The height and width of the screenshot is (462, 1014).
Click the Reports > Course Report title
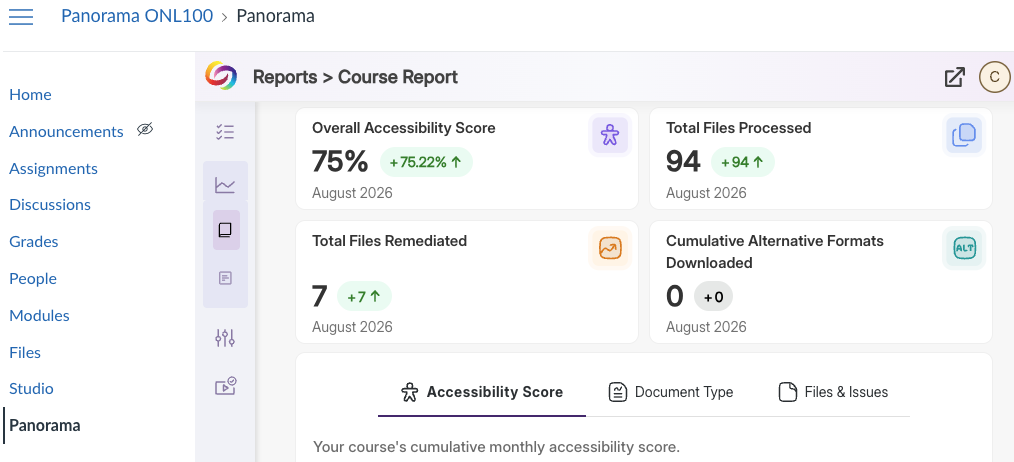(355, 77)
